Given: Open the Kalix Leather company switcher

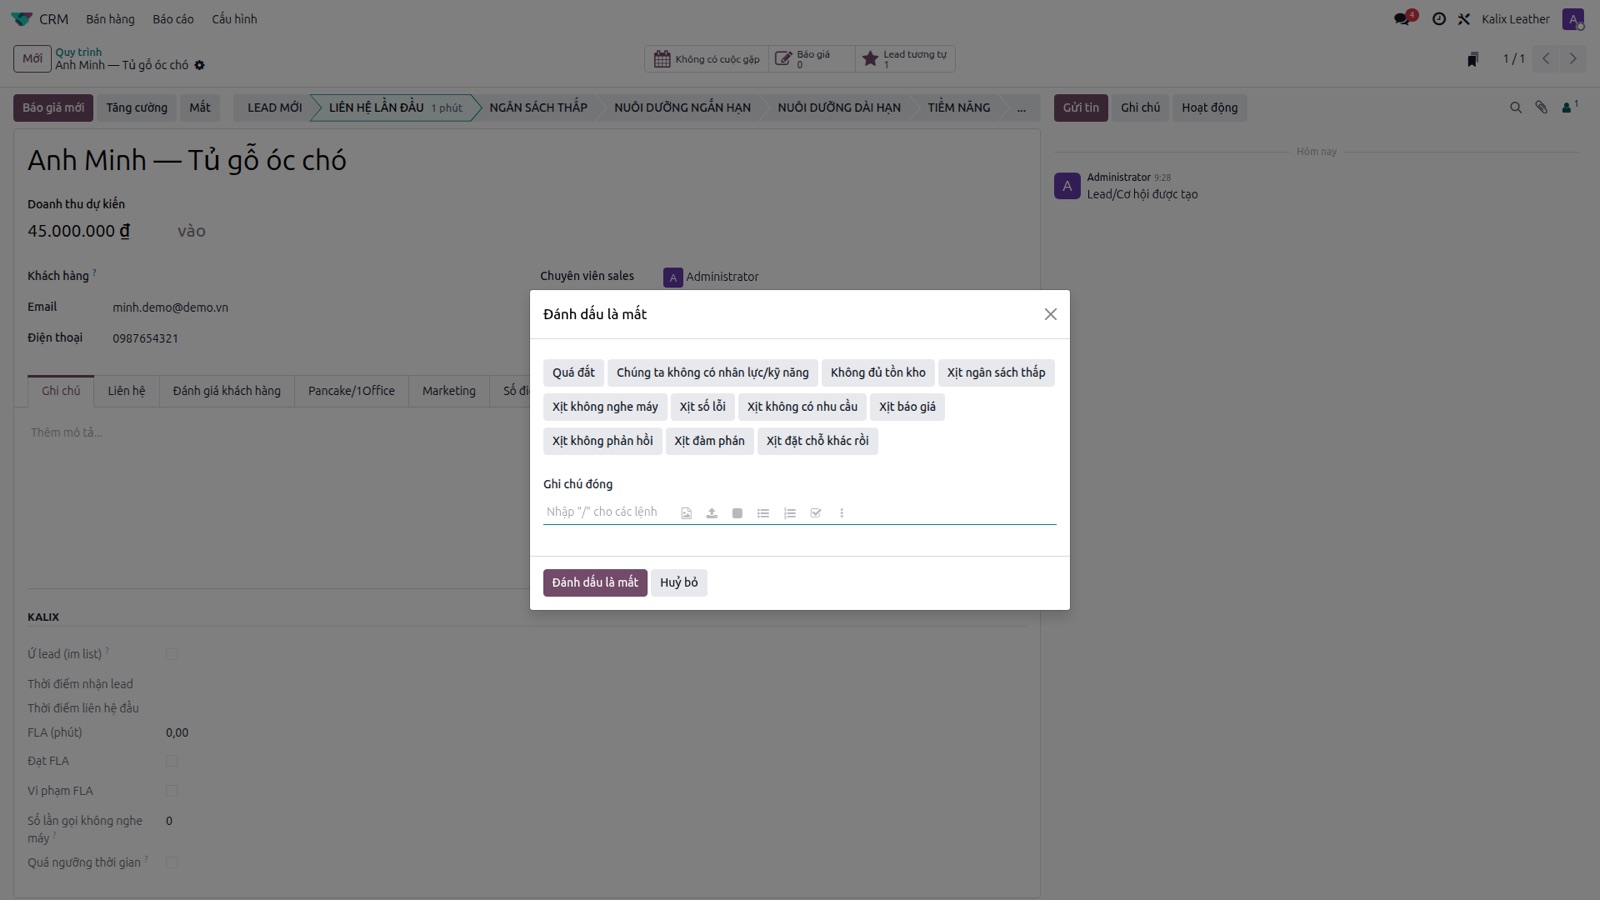Looking at the screenshot, I should tap(1515, 19).
